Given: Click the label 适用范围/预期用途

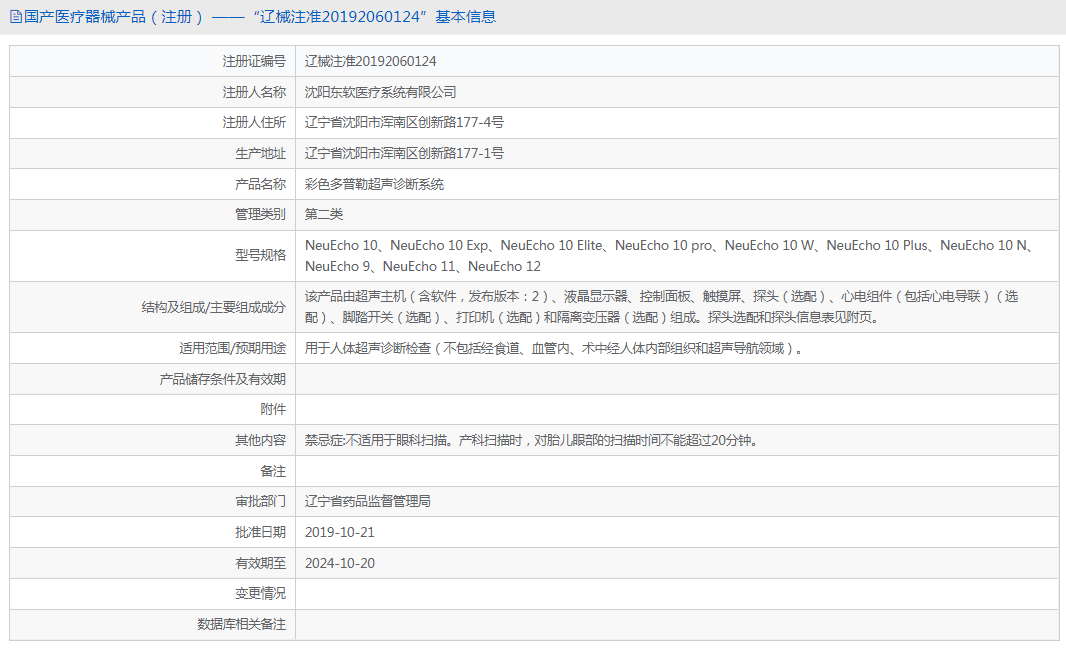Looking at the screenshot, I should [233, 348].
